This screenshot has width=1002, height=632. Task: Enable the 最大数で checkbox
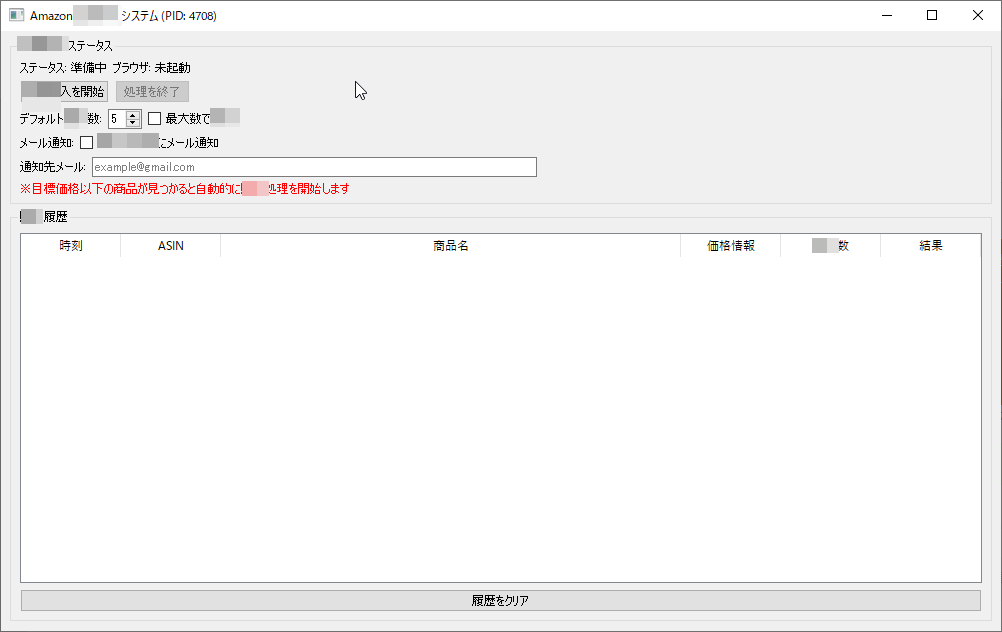(155, 118)
